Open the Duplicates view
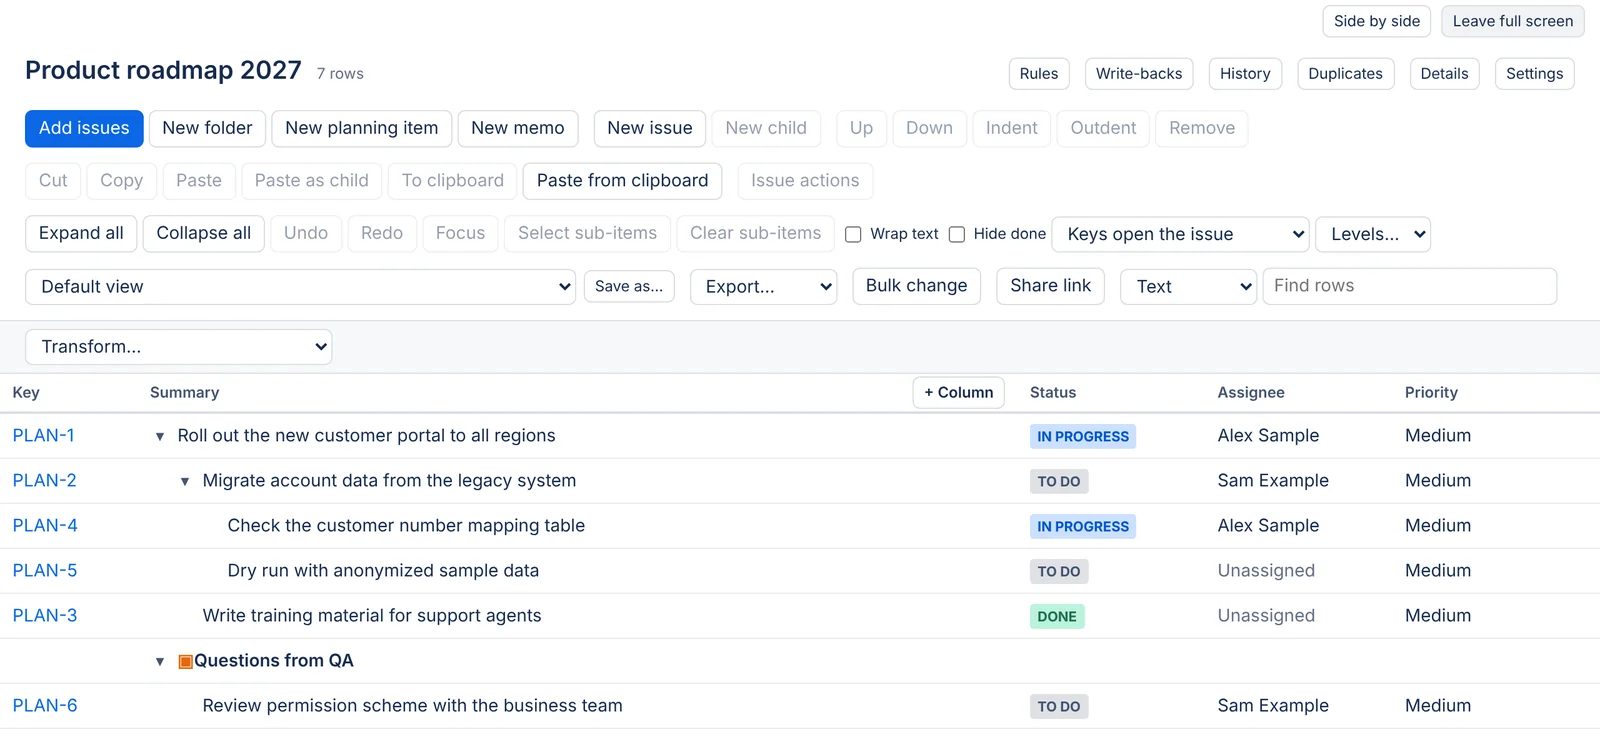The width and height of the screenshot is (1600, 744). tap(1345, 74)
